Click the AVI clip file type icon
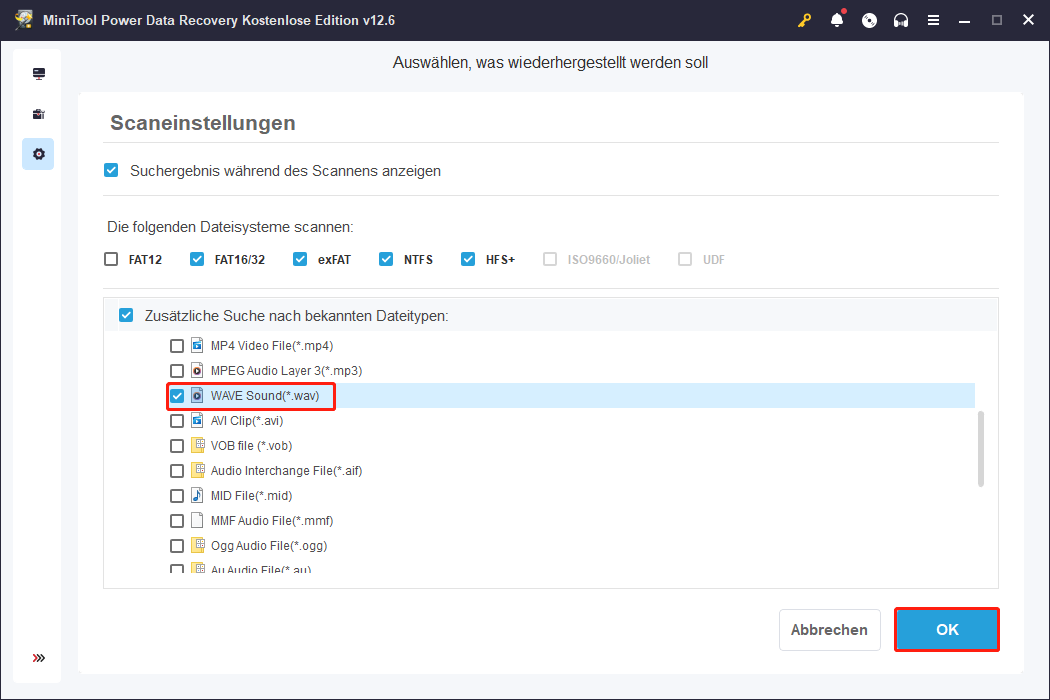This screenshot has height=700, width=1050. point(198,420)
